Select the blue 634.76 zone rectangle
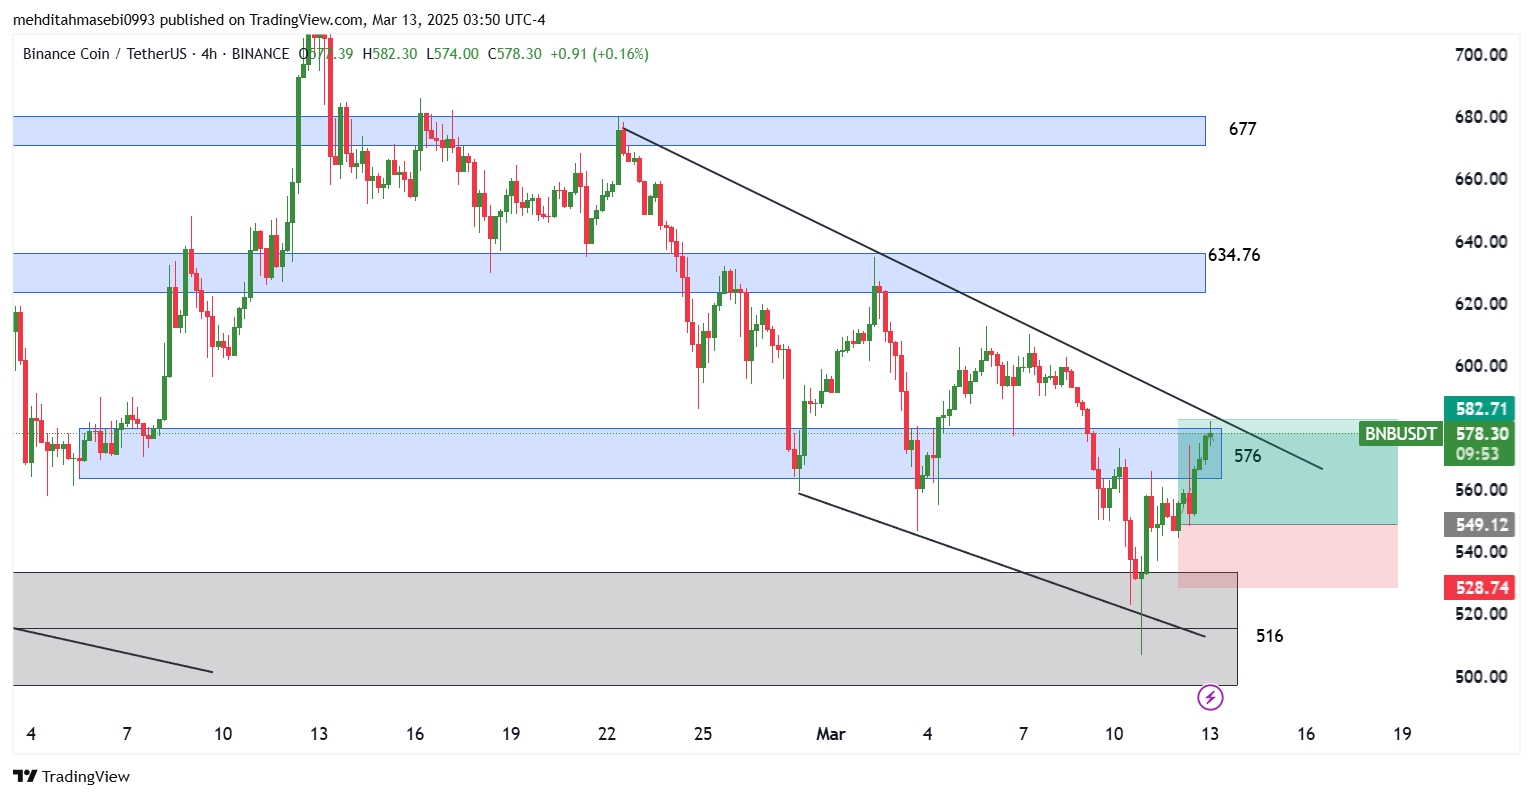 pos(609,273)
